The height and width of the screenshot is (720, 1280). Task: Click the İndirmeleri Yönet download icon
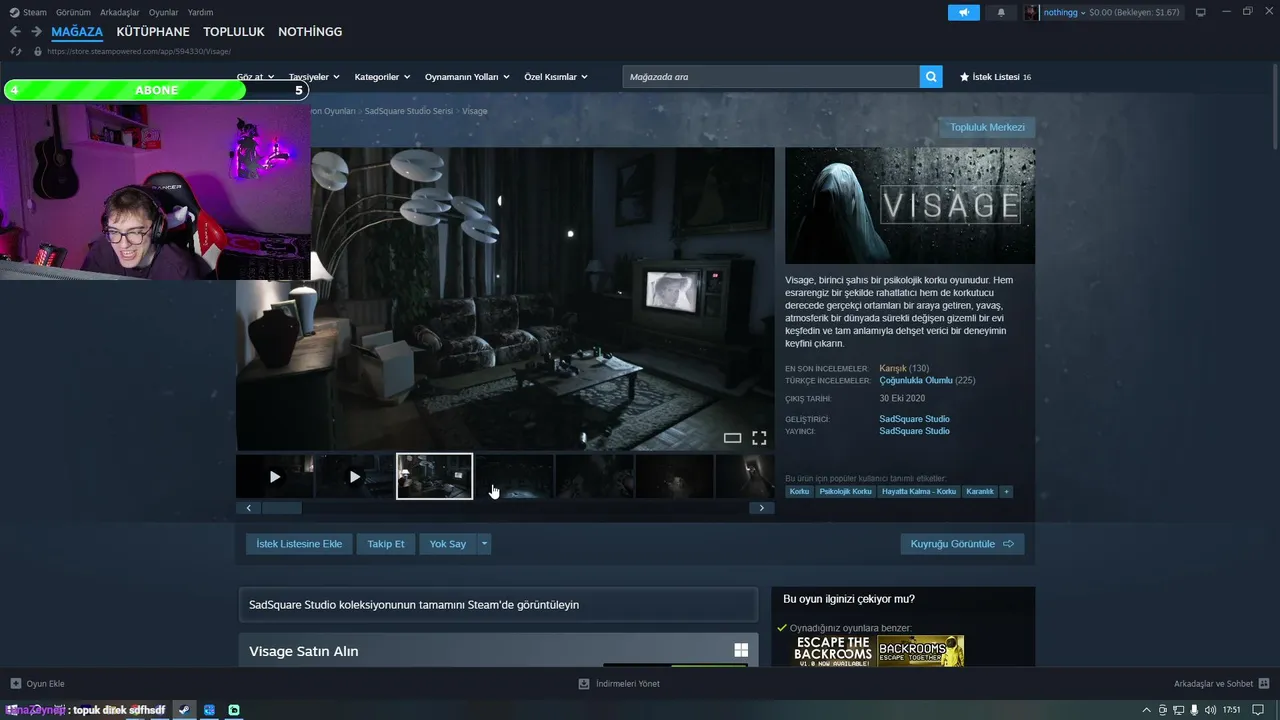point(584,684)
